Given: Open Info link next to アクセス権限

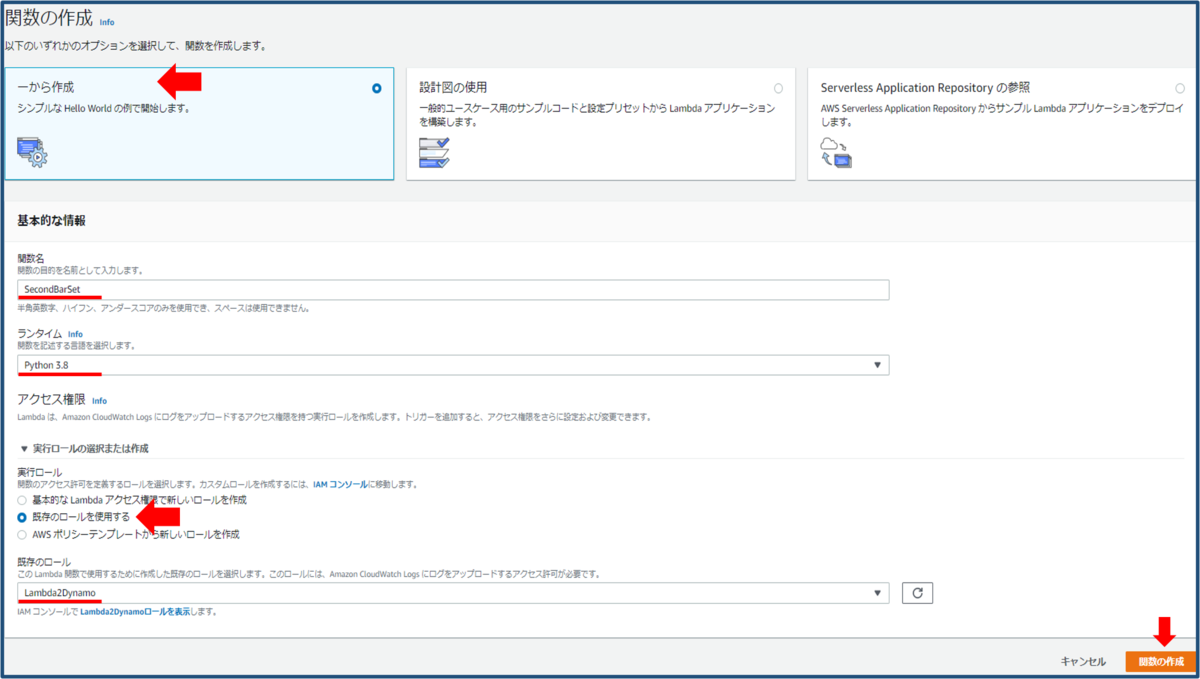Looking at the screenshot, I should pos(99,401).
